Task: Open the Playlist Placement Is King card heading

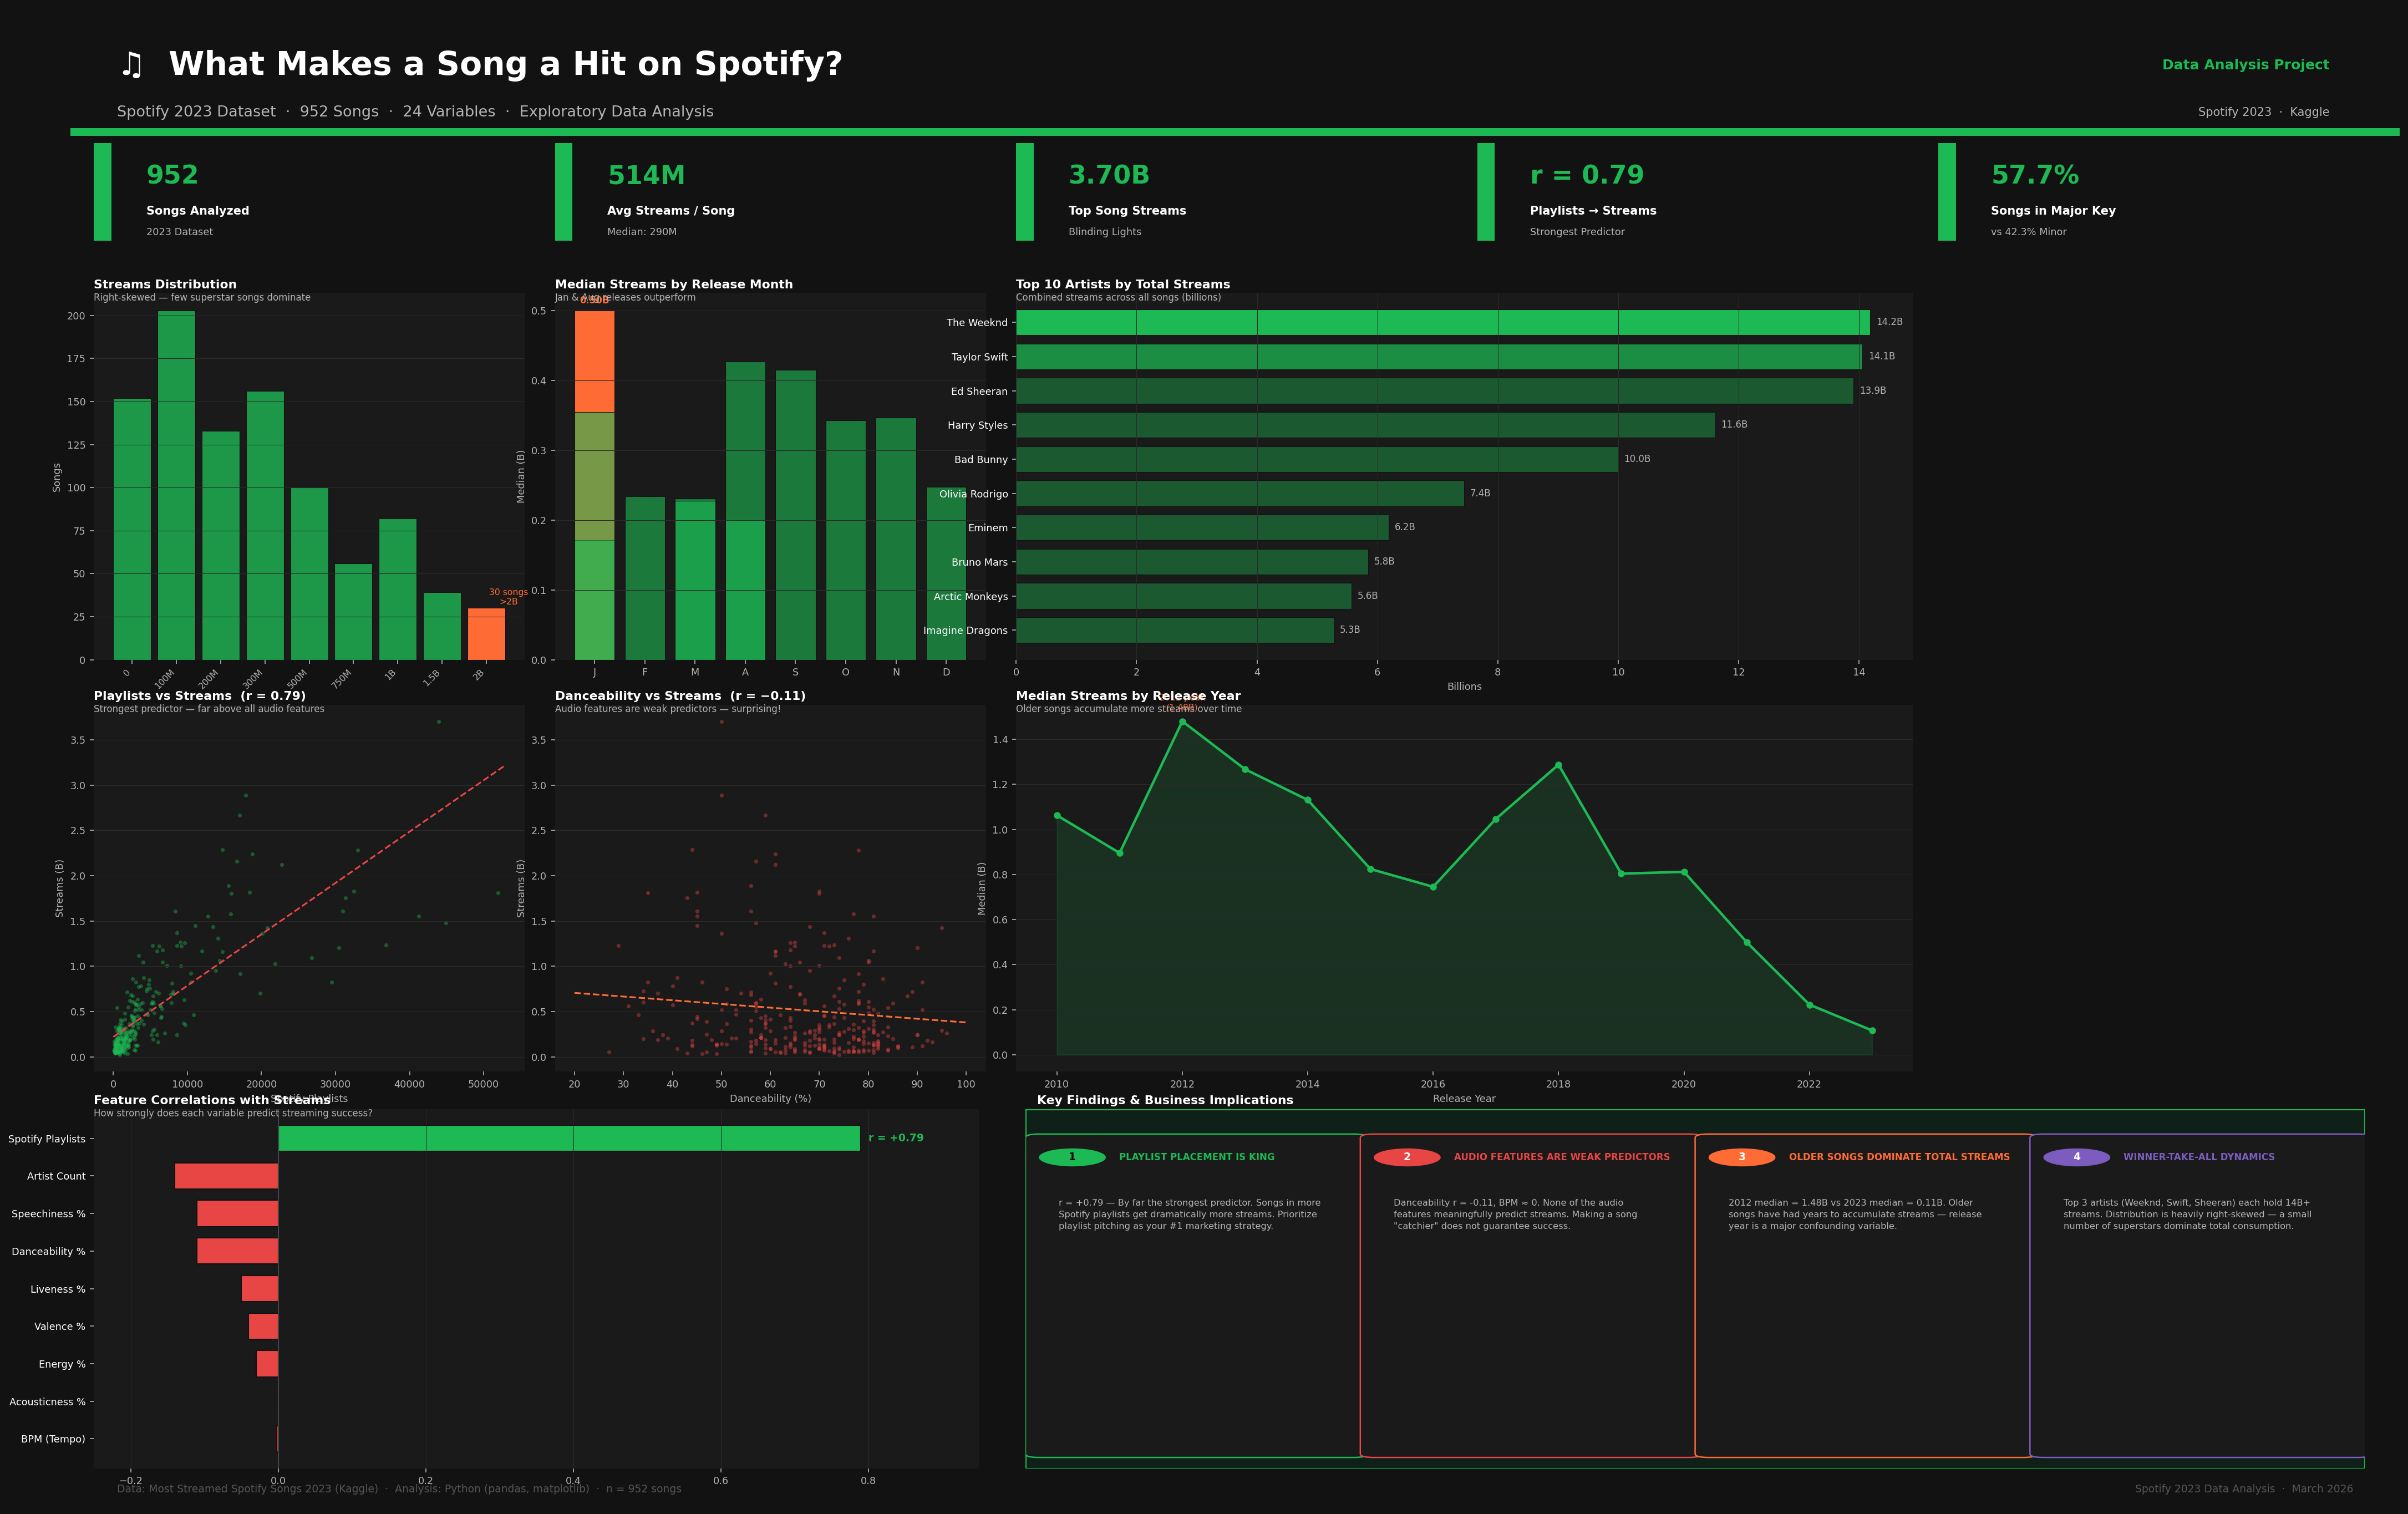Action: [1196, 1157]
